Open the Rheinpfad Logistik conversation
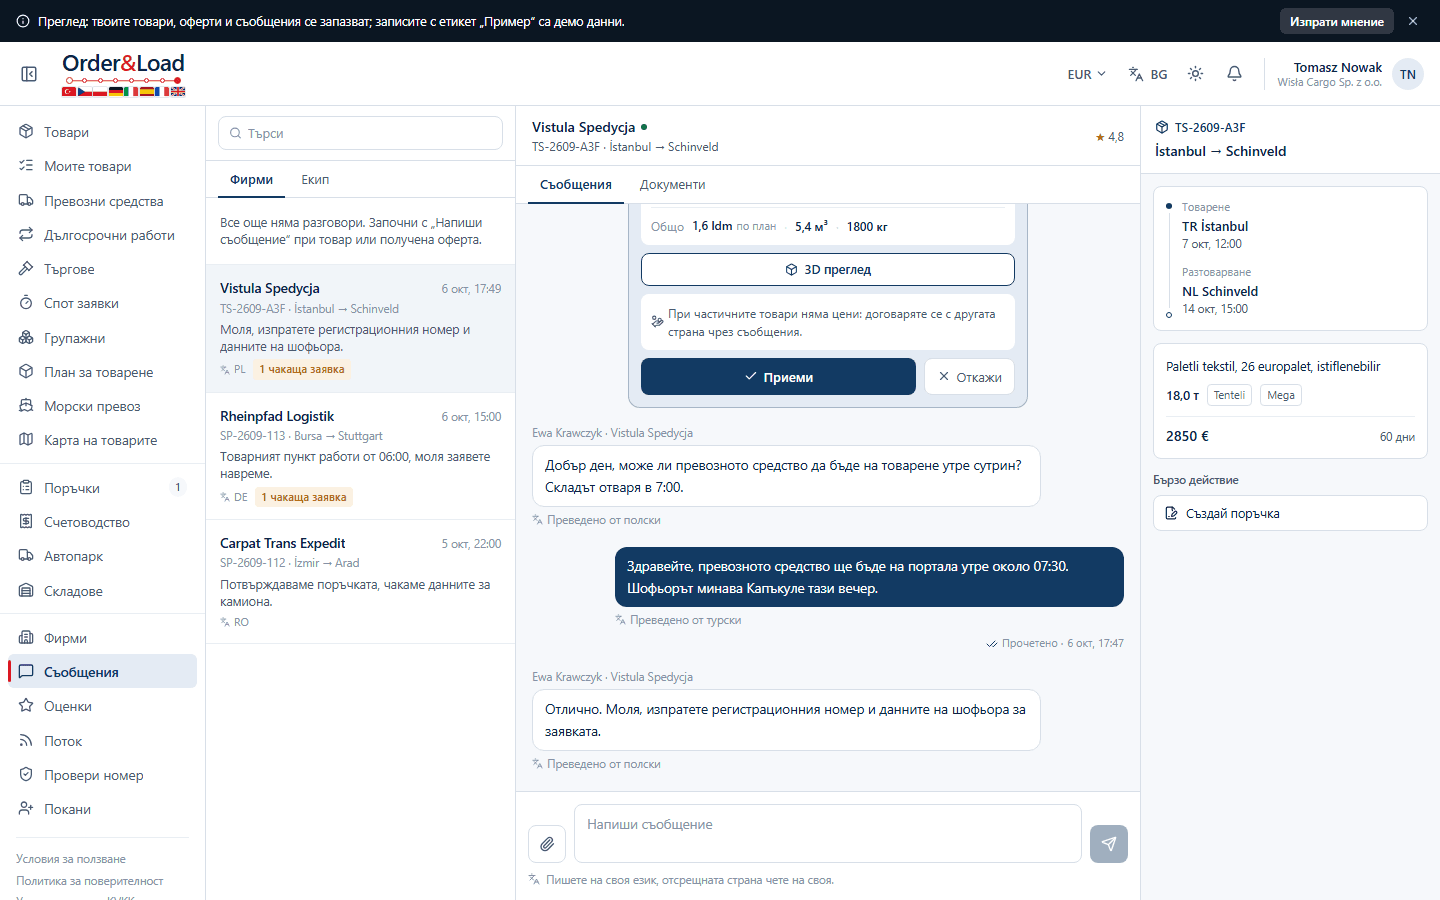 click(360, 456)
